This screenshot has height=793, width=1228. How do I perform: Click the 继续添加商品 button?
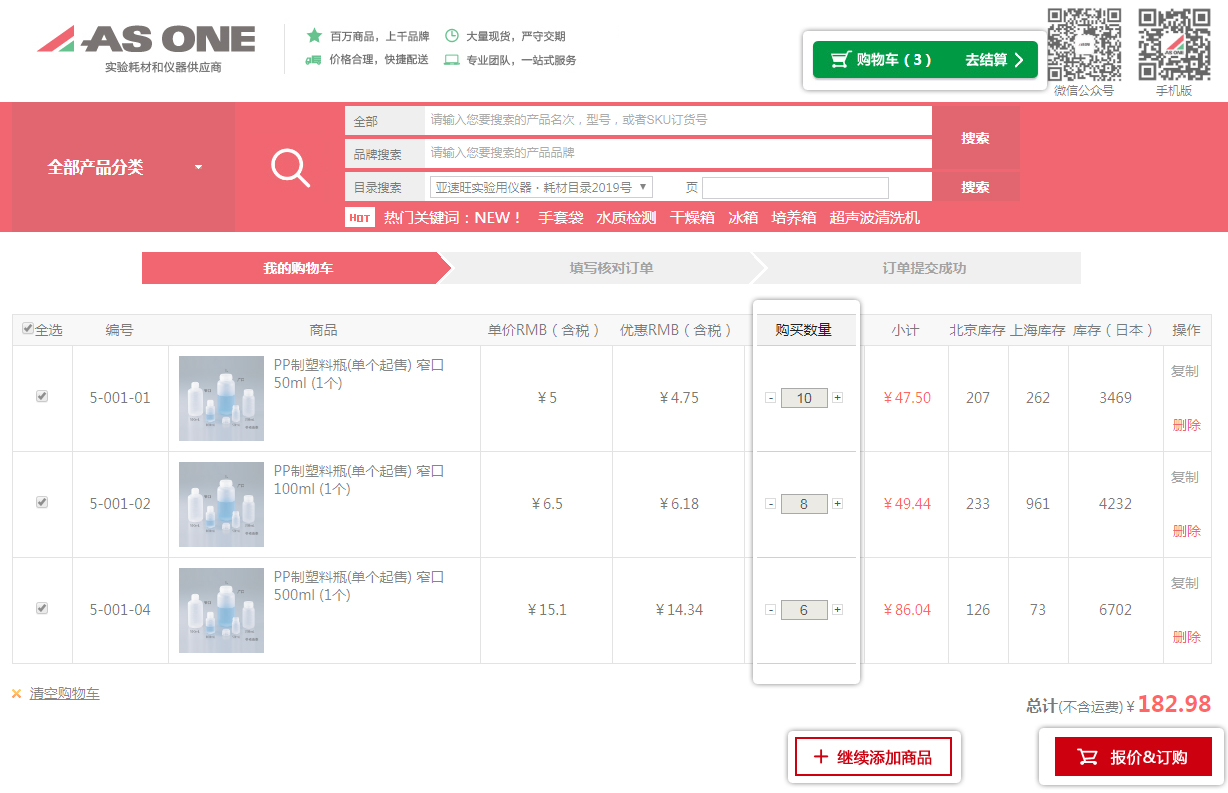pyautogui.click(x=873, y=757)
